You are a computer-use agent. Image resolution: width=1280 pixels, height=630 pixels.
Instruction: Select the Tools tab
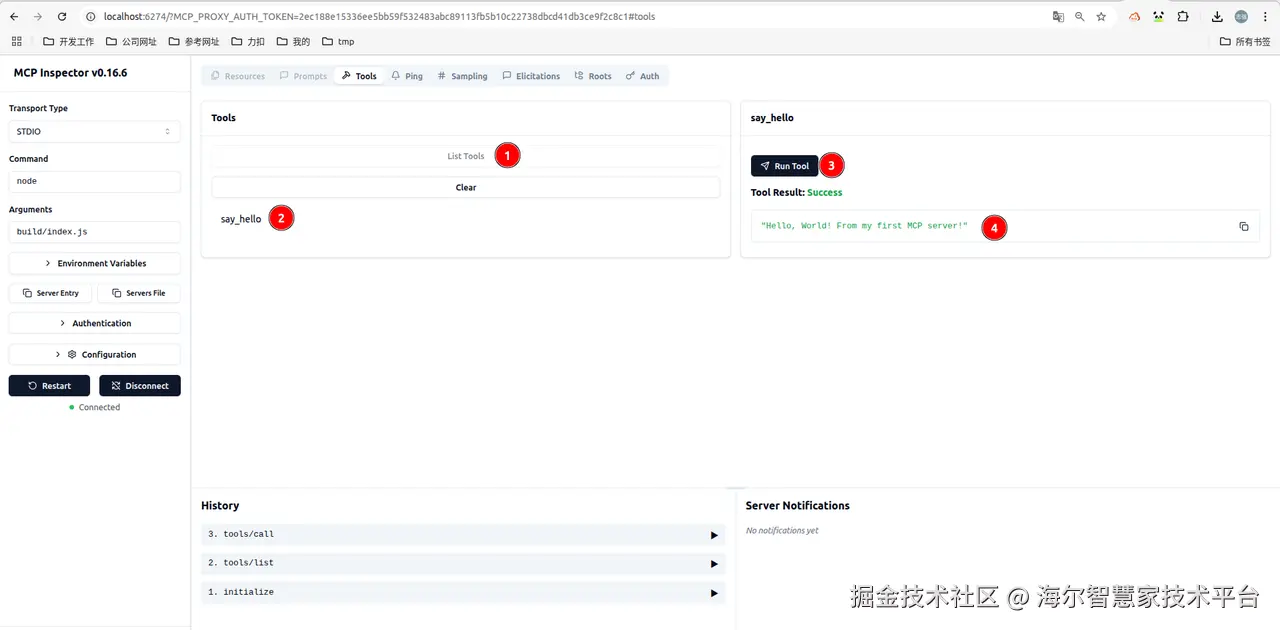click(x=359, y=76)
